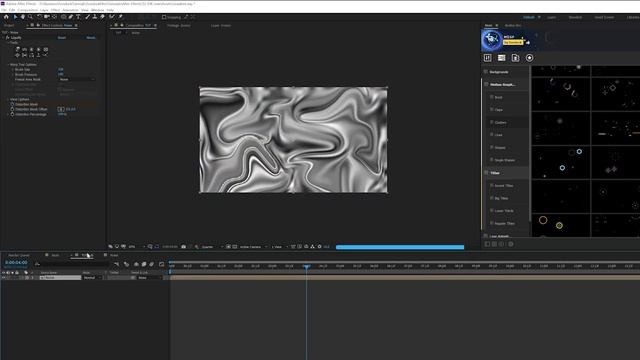Select the Roto Brush tool
Viewport: 640px width, 360px height.
click(x=111, y=17)
